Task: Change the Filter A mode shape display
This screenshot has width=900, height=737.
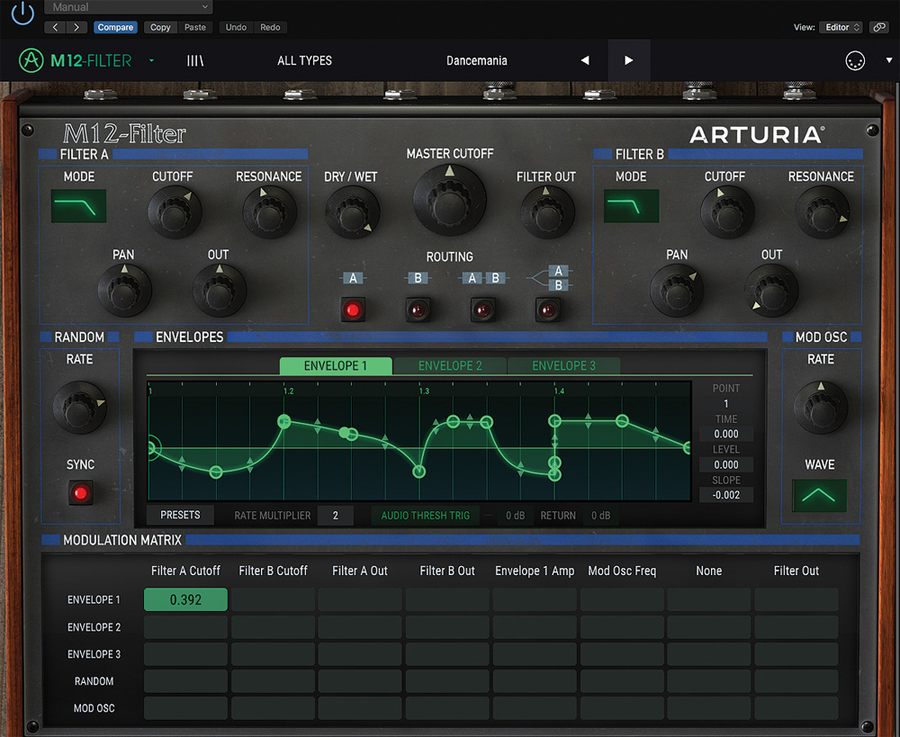Action: click(x=79, y=206)
